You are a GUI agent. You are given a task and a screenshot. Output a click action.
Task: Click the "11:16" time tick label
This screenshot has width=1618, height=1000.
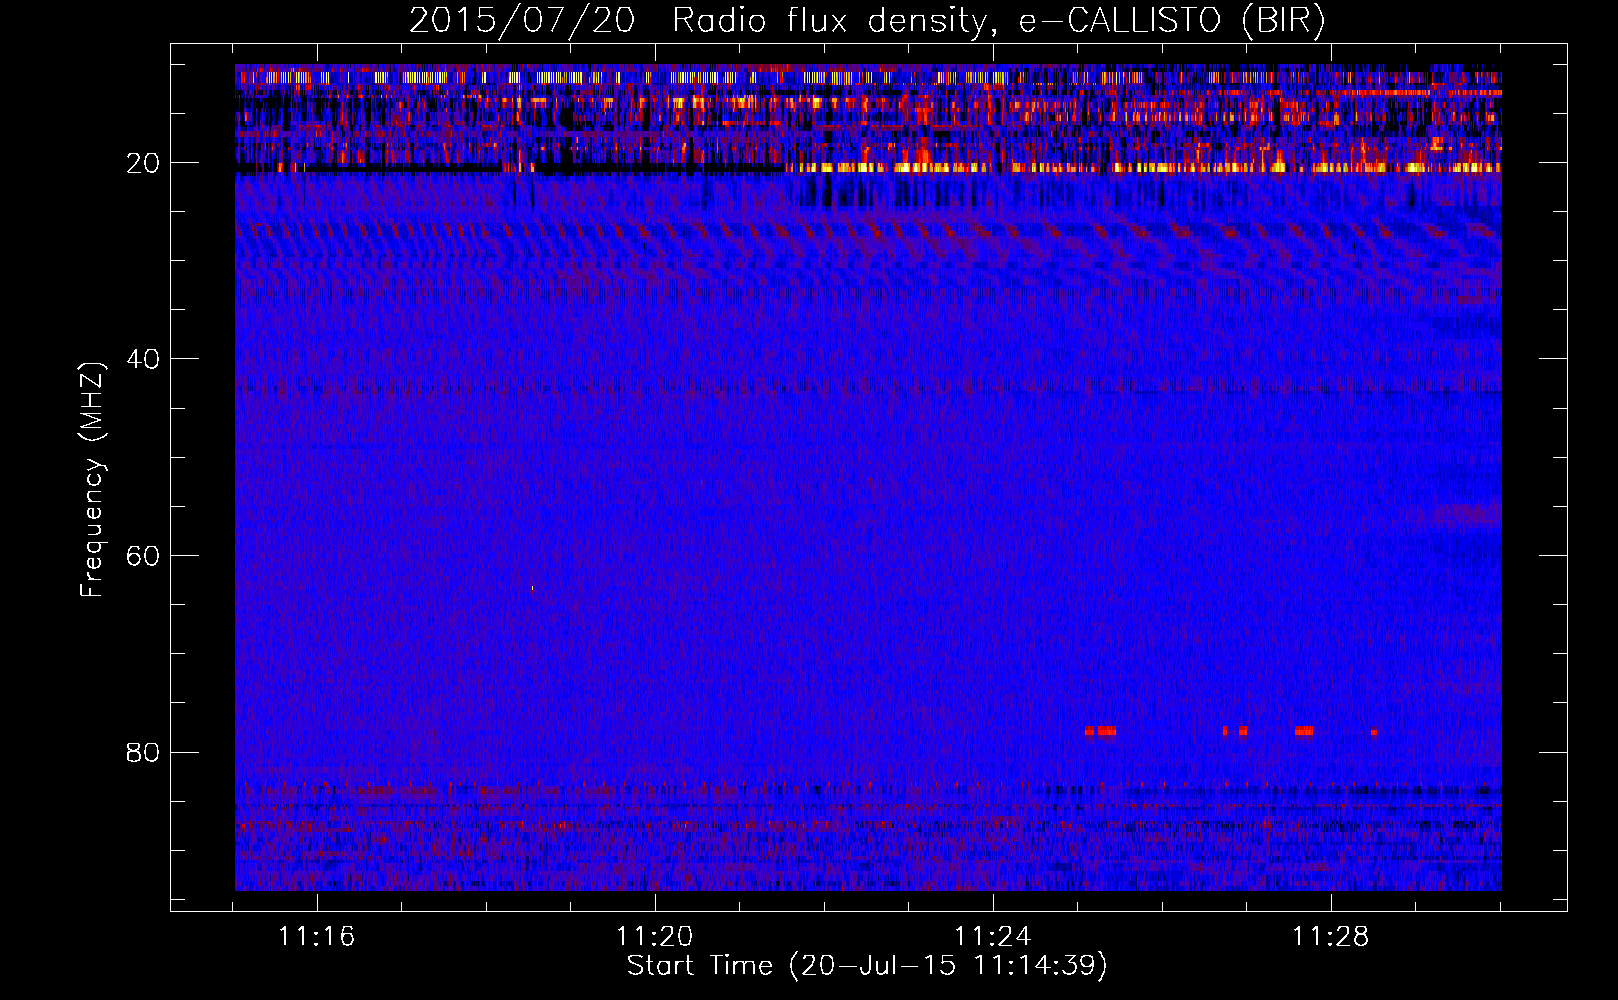point(317,937)
